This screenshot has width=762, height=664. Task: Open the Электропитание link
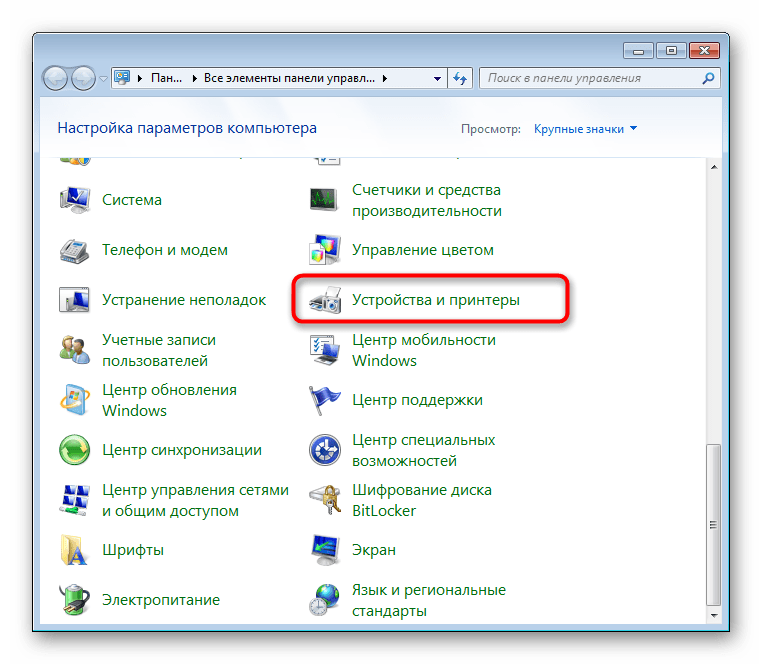[161, 600]
